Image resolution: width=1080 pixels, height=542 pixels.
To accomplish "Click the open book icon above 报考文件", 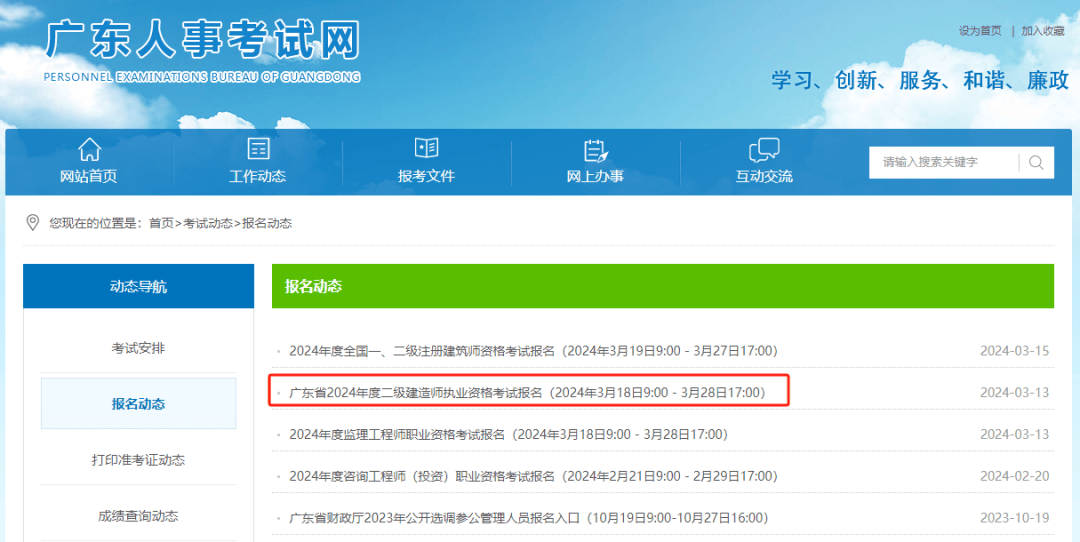I will point(426,148).
